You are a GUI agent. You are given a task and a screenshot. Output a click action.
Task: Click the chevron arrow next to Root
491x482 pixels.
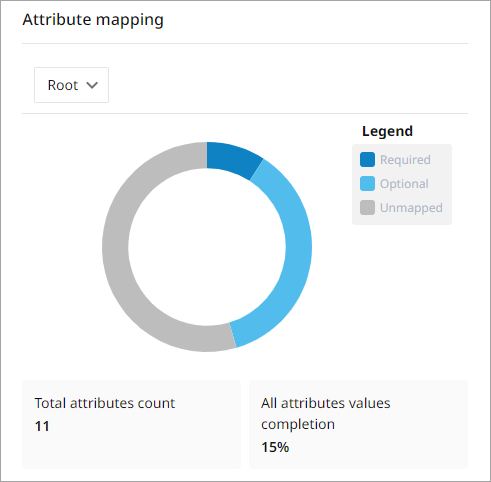click(92, 85)
